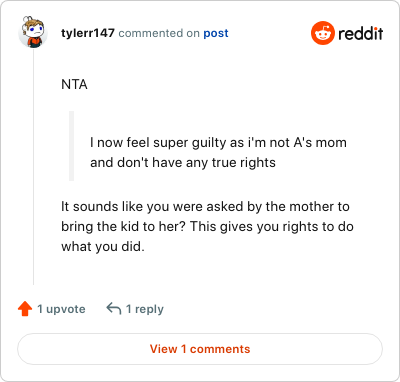Click the "NTA" verdict text

74,84
